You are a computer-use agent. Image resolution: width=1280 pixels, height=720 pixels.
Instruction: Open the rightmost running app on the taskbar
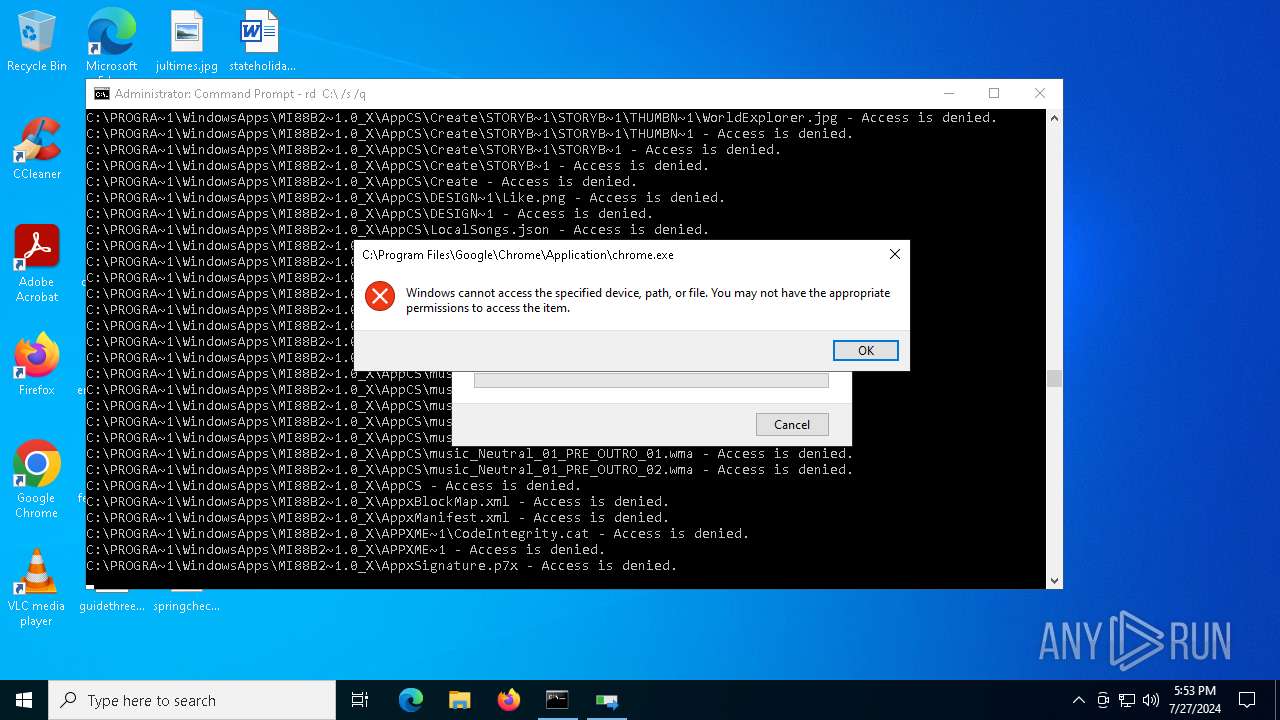(606, 700)
